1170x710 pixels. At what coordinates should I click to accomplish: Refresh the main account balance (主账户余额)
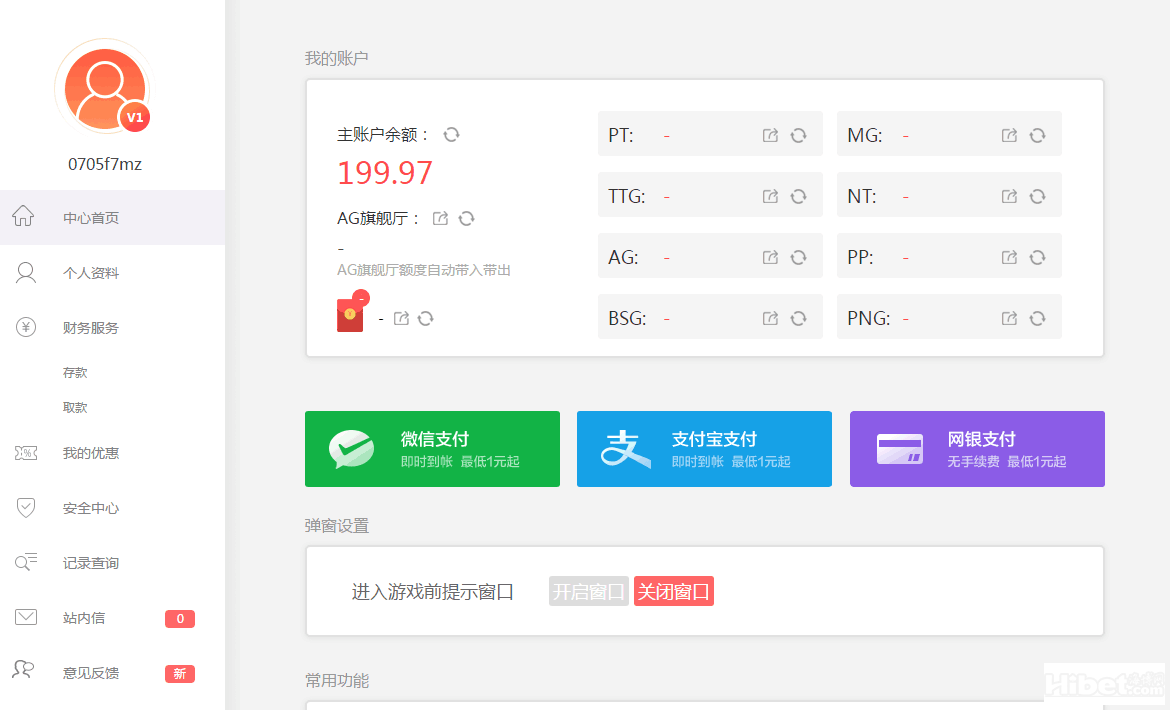(451, 135)
